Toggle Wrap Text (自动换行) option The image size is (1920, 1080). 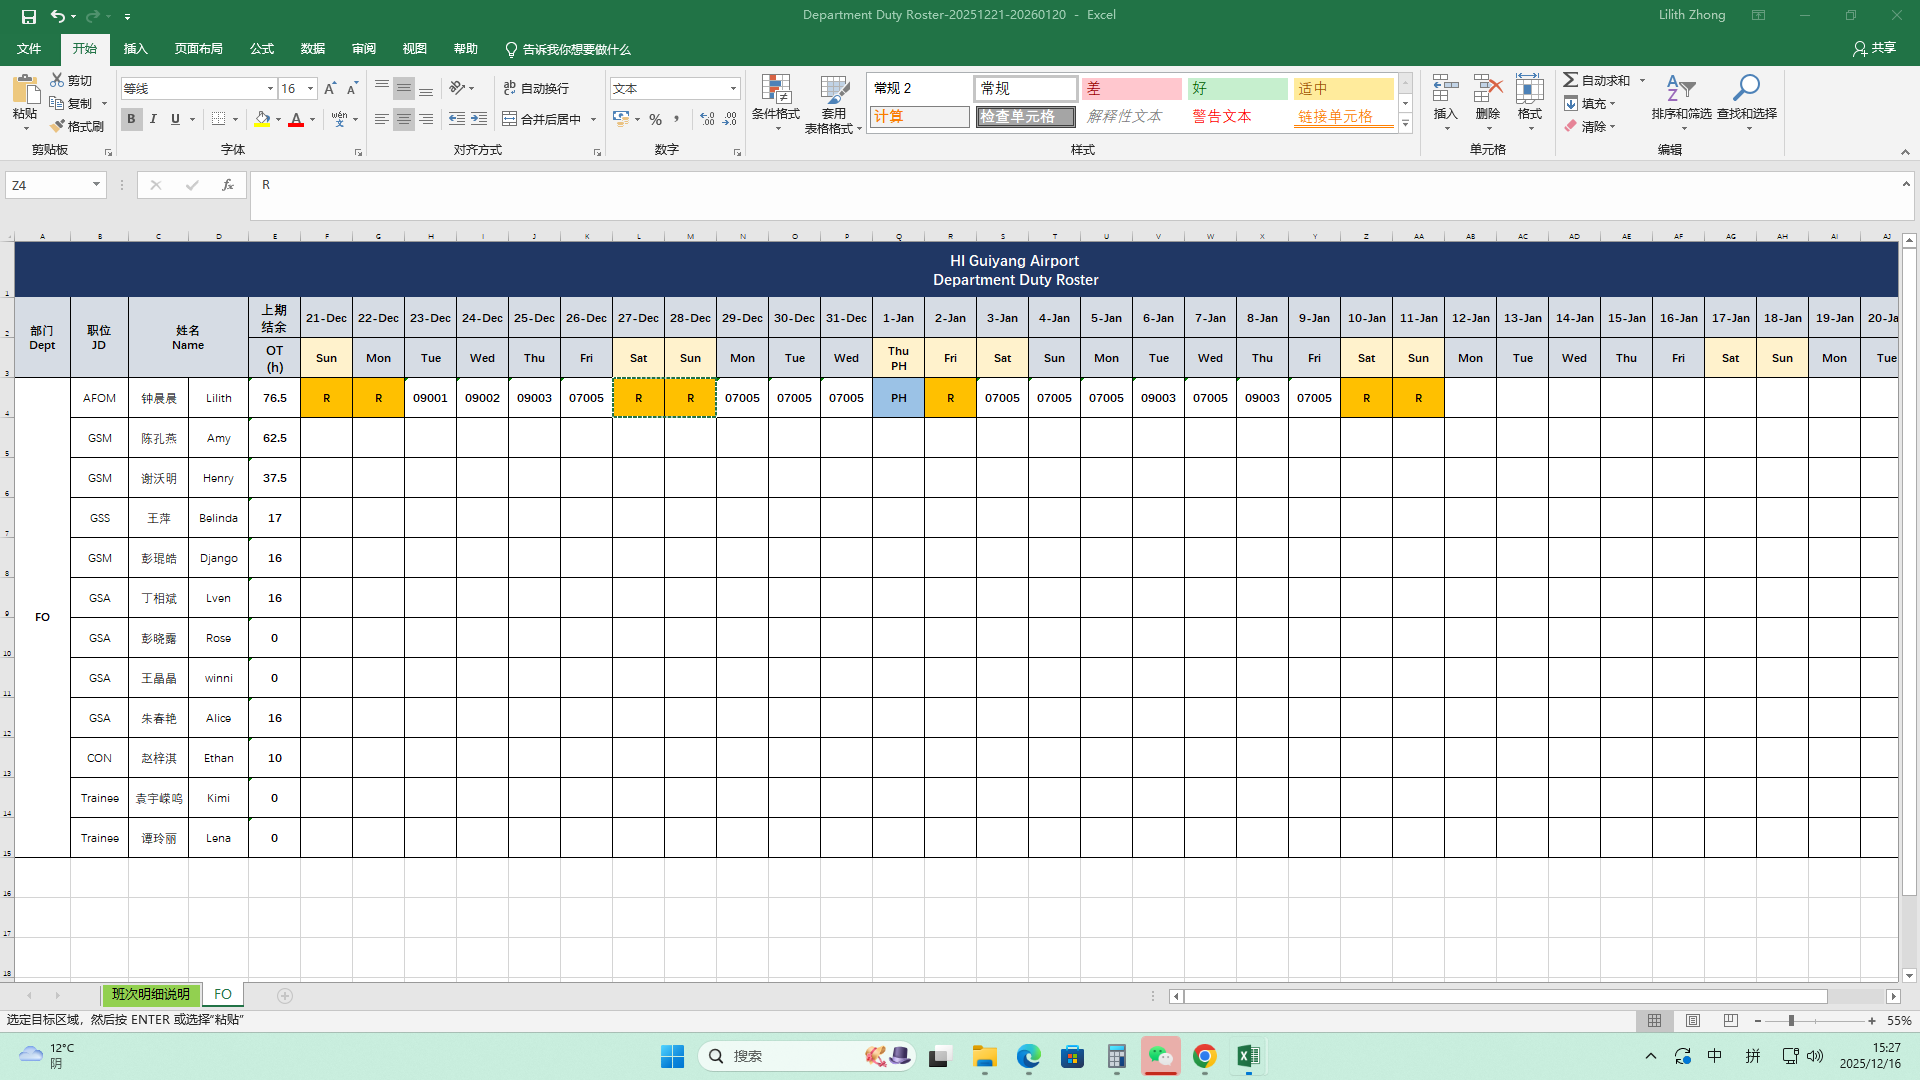pos(536,88)
